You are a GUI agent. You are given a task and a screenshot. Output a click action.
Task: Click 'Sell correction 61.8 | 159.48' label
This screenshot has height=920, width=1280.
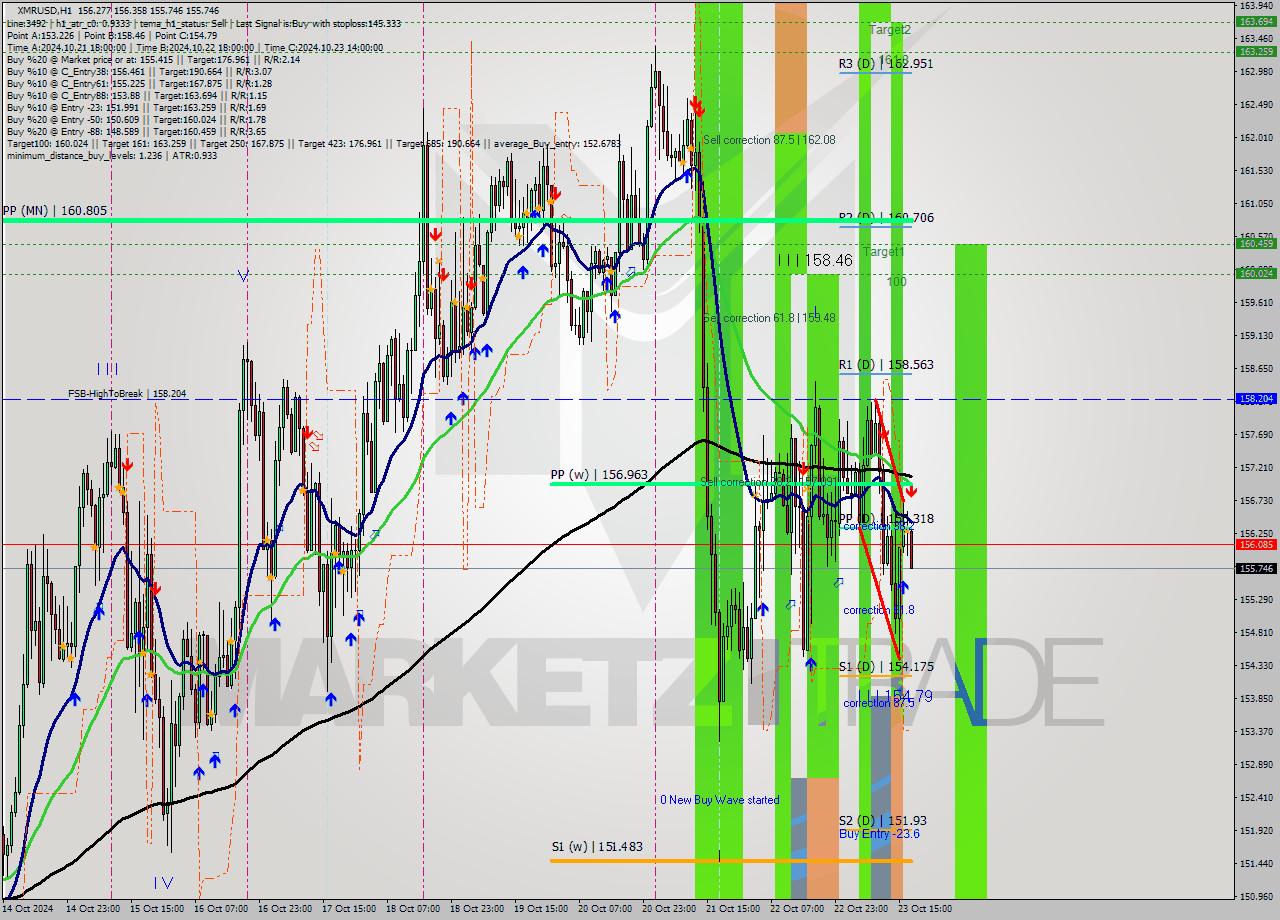click(769, 318)
